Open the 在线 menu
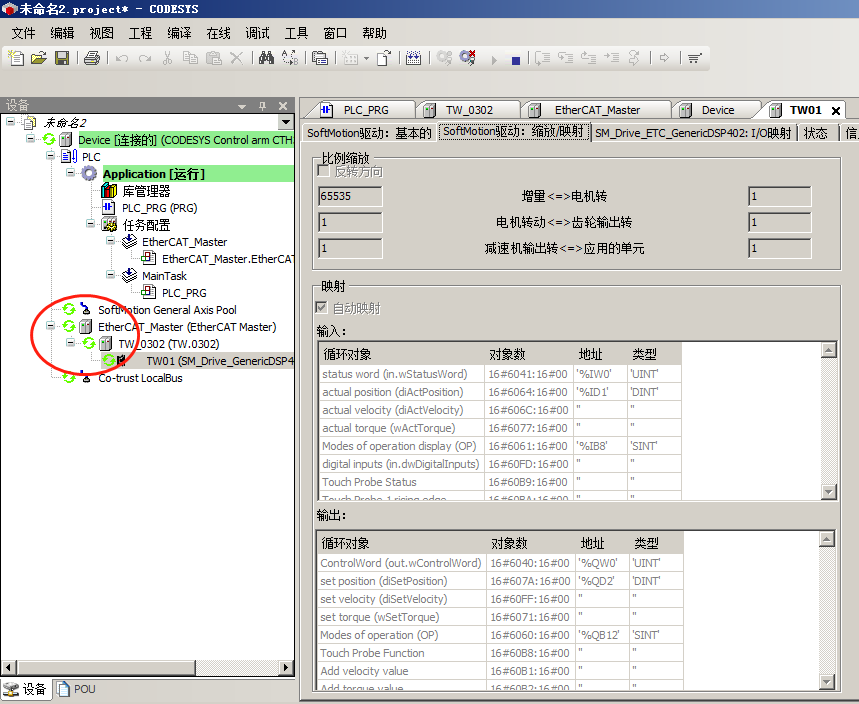The width and height of the screenshot is (859, 704). 218,33
